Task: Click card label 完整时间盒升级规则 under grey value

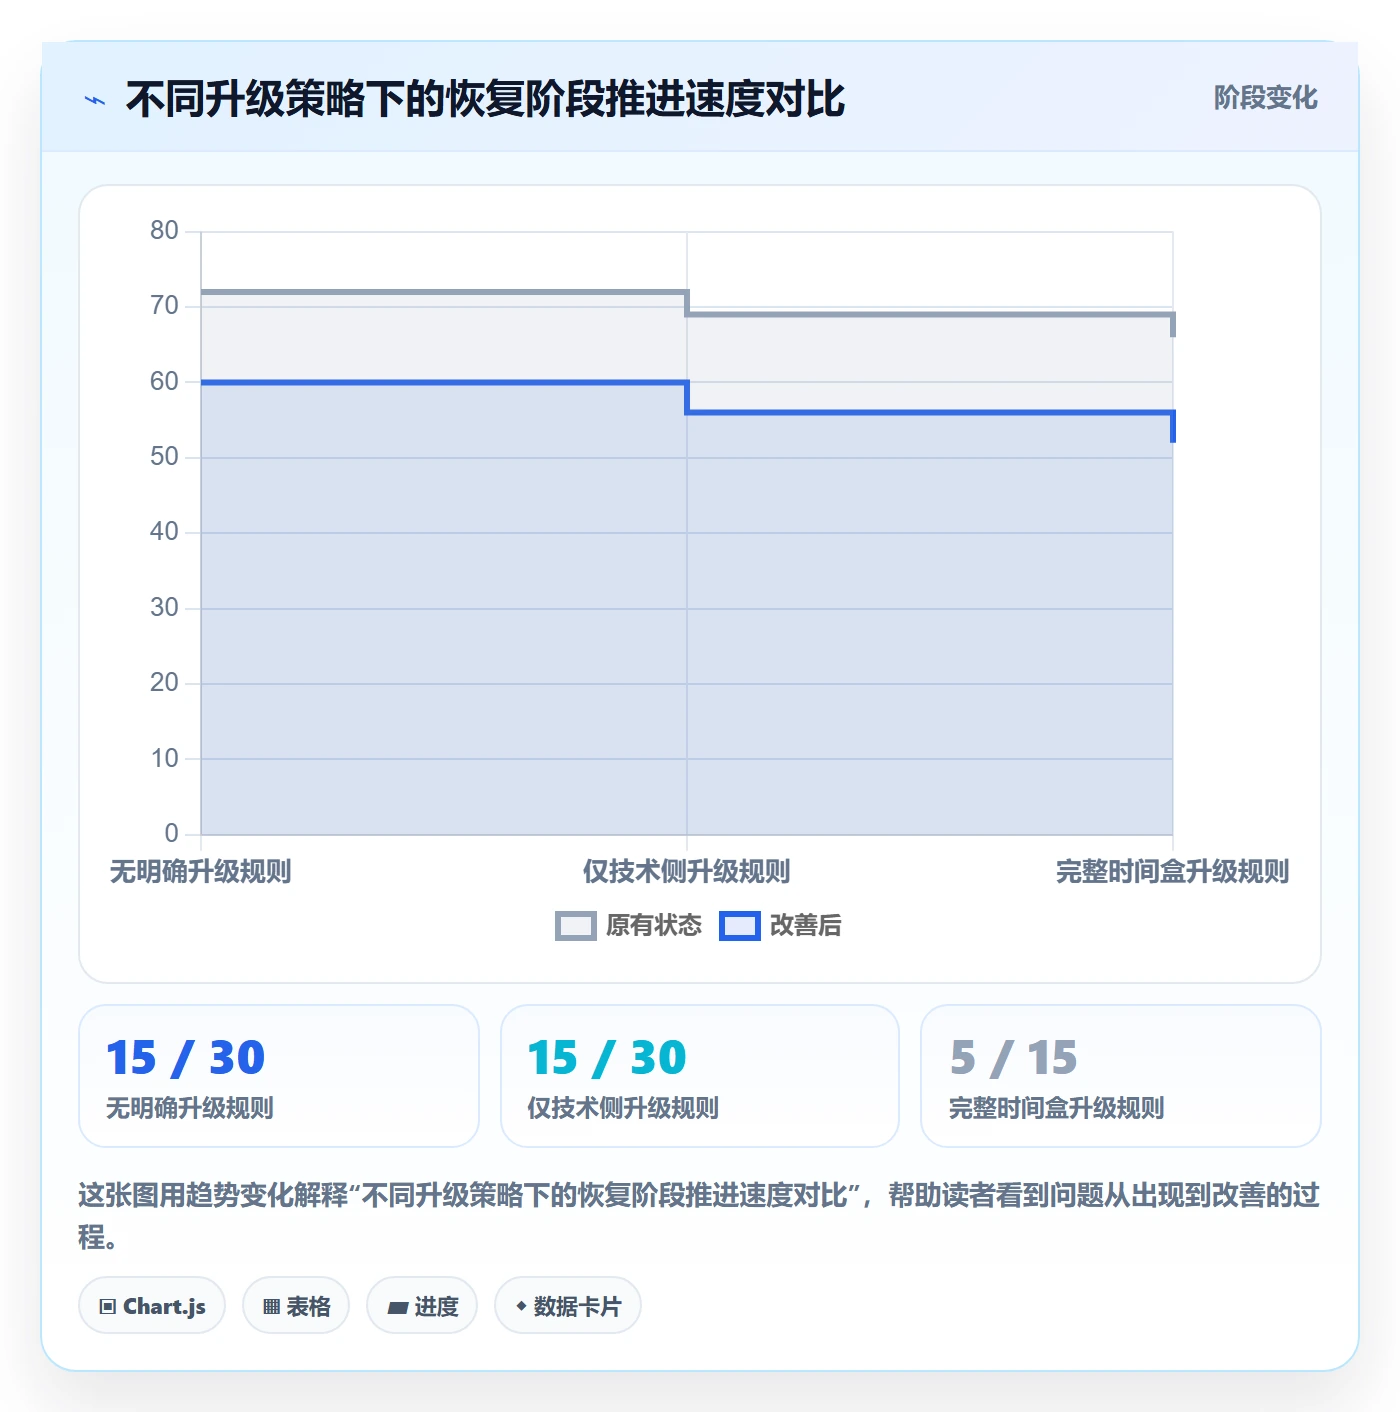Action: coord(1056,1108)
